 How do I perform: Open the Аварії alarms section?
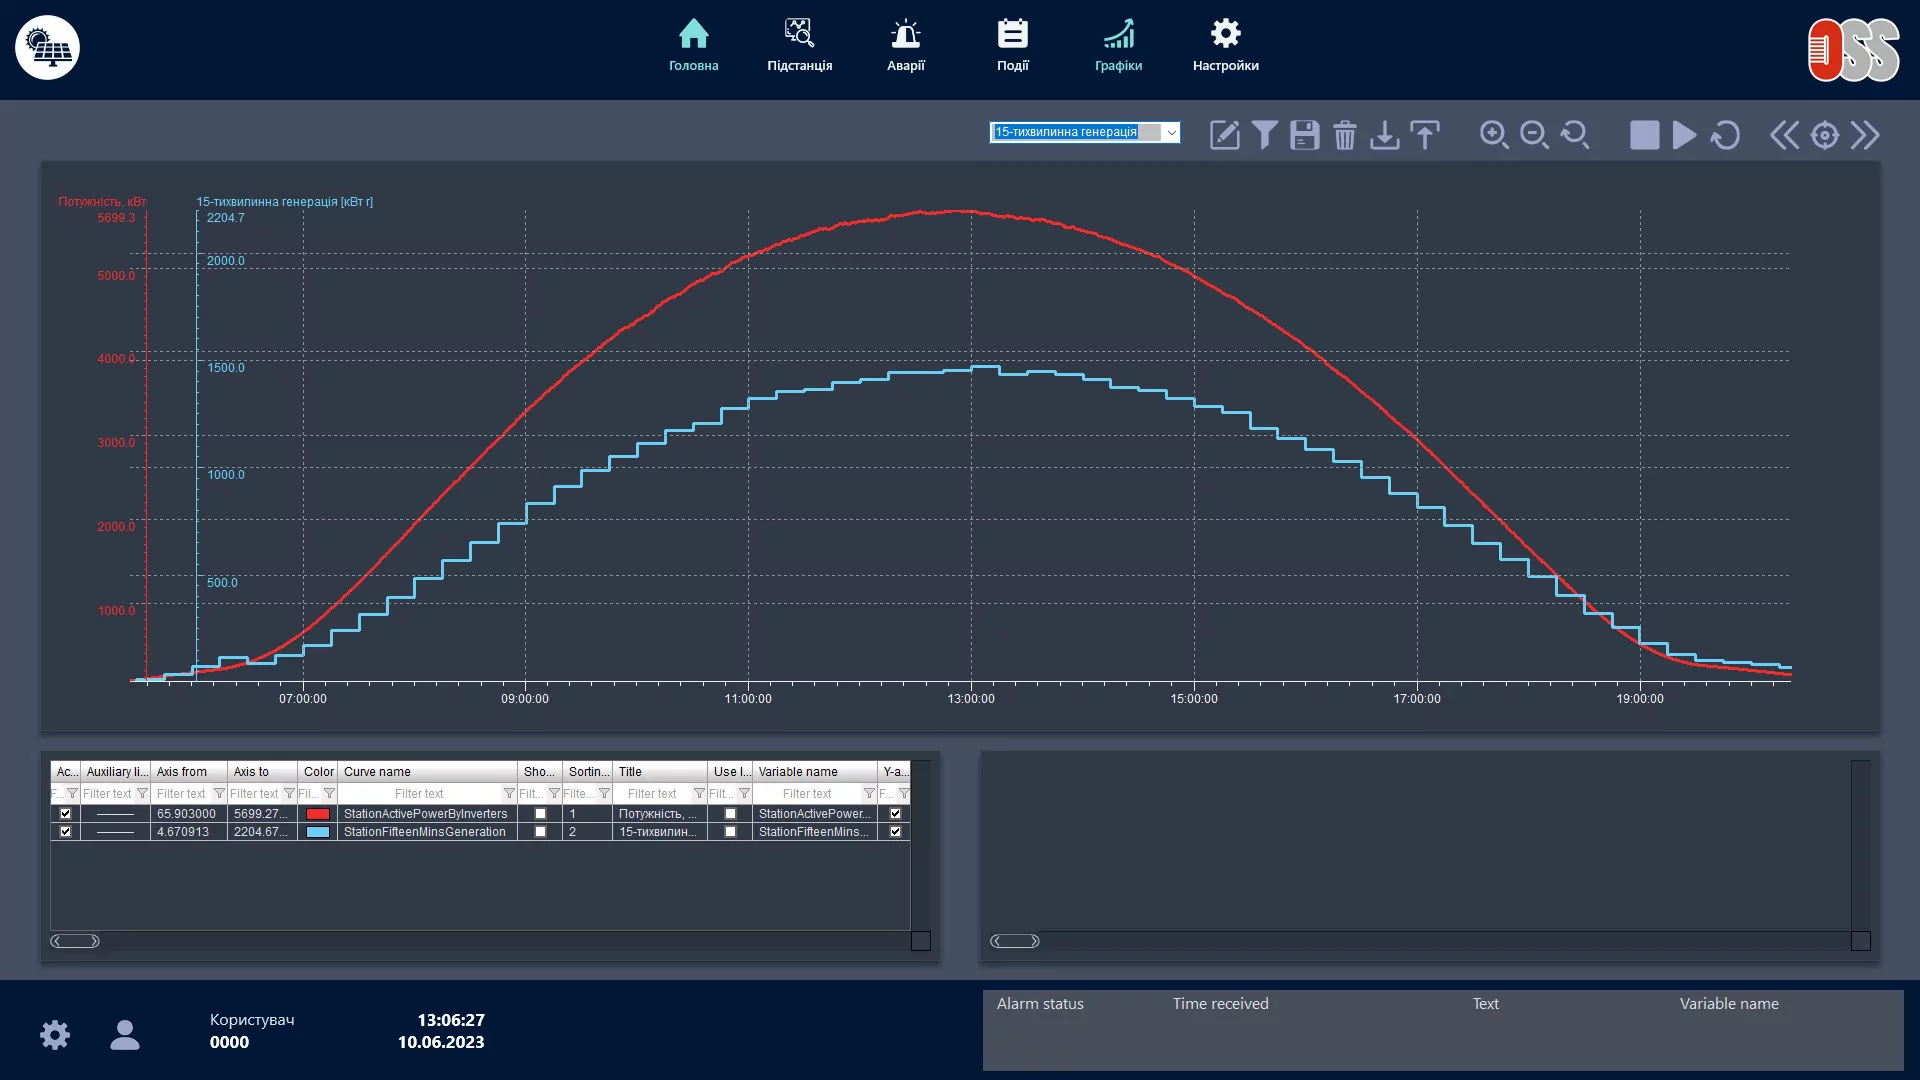click(905, 46)
